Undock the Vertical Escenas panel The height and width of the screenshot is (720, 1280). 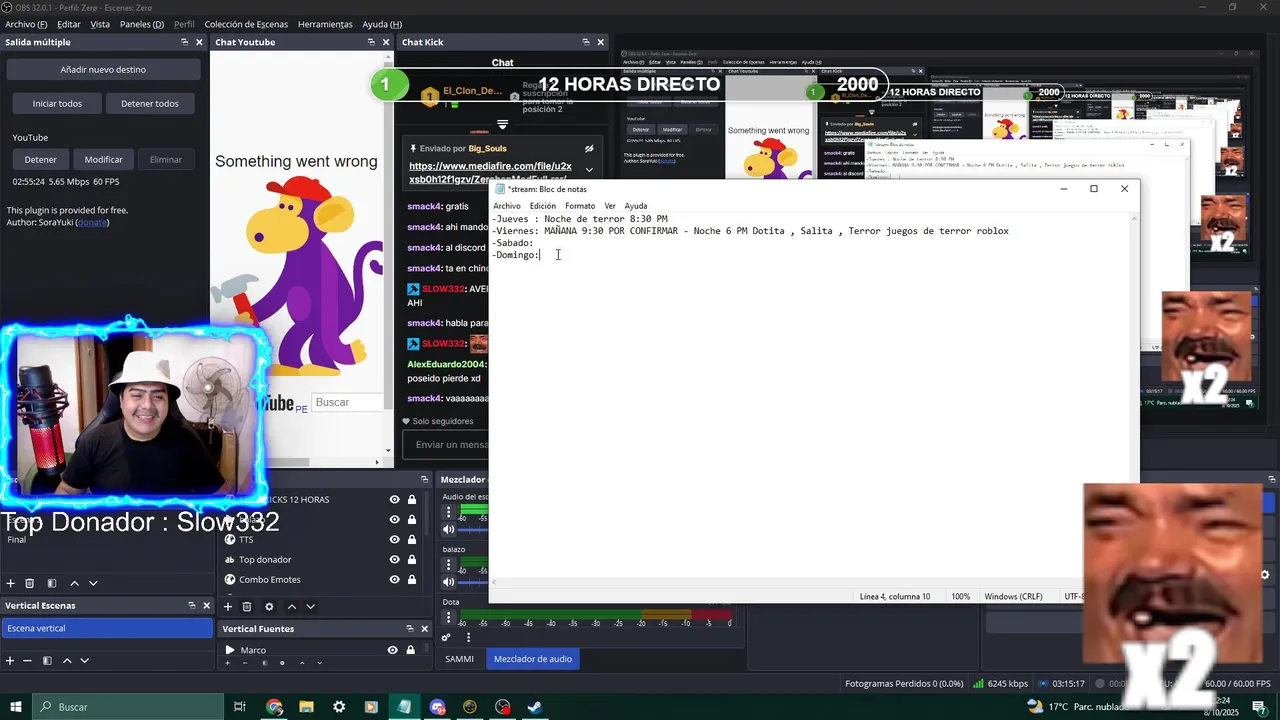pos(192,605)
